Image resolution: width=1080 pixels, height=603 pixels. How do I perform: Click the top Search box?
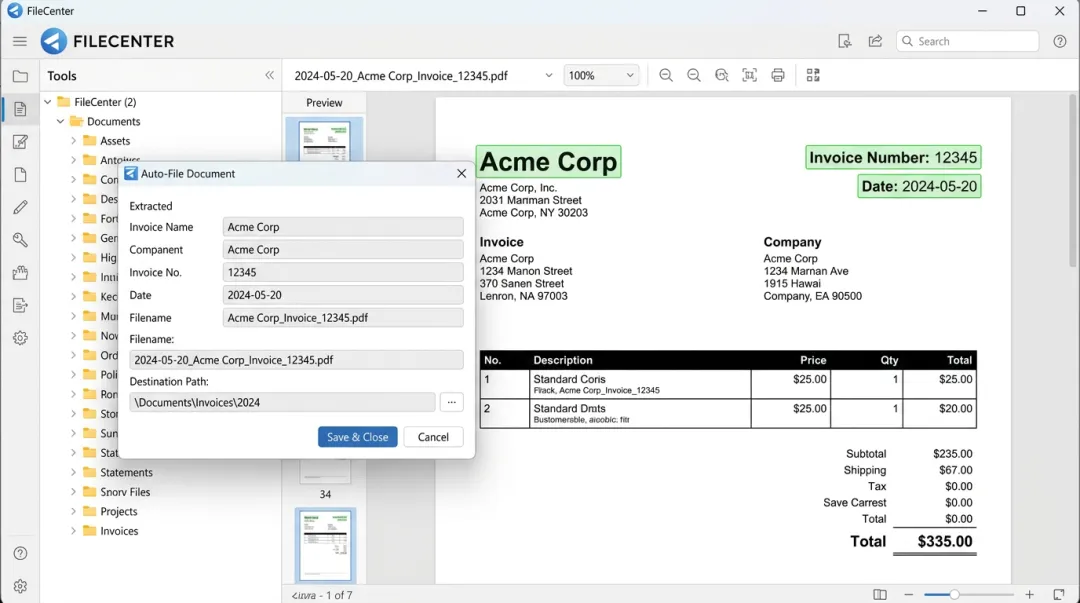point(967,41)
